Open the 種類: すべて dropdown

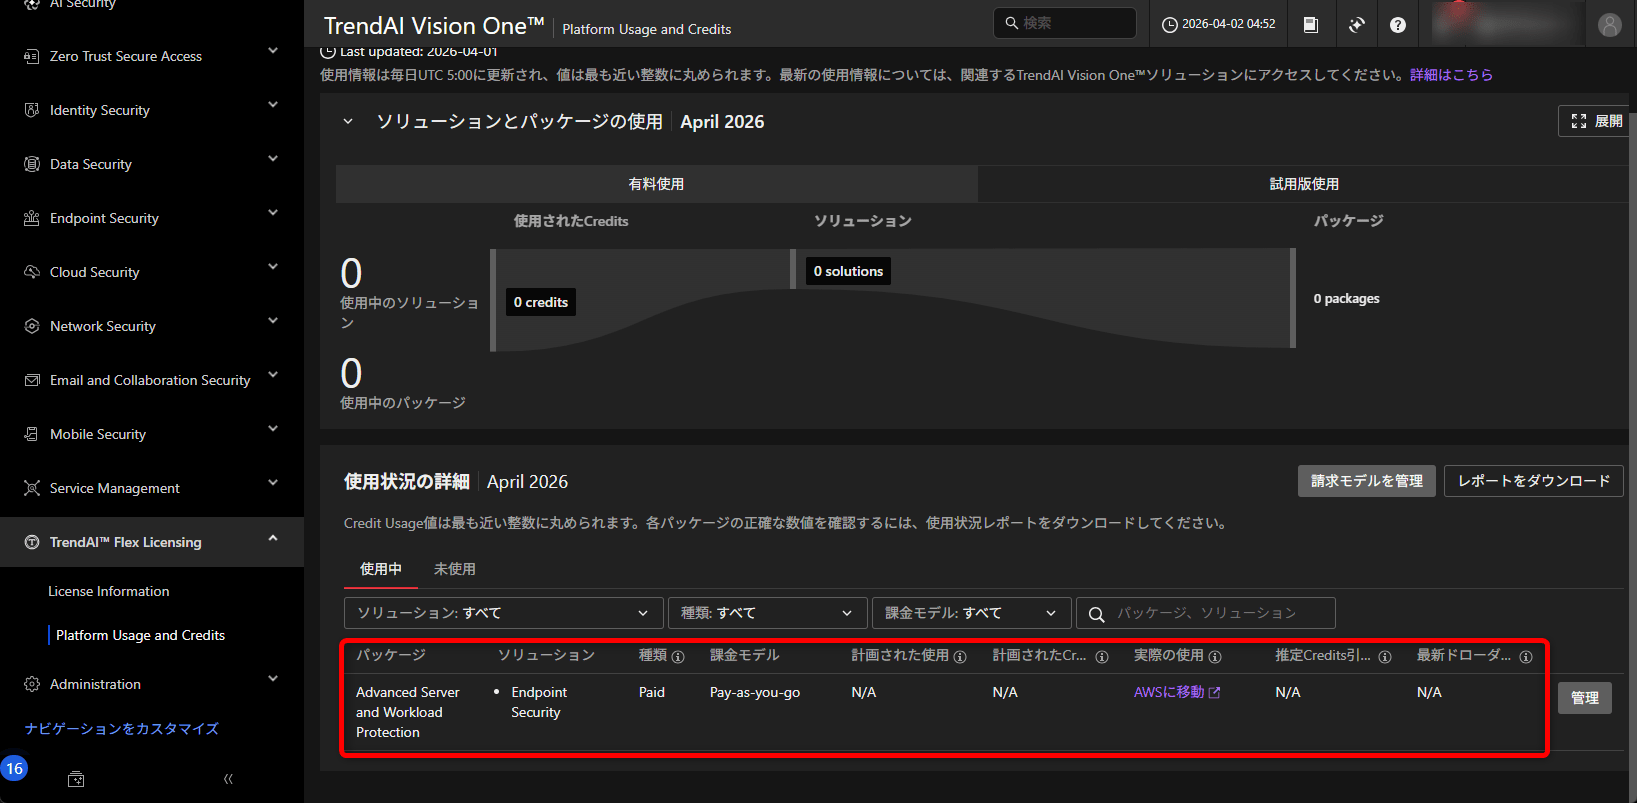pos(767,613)
